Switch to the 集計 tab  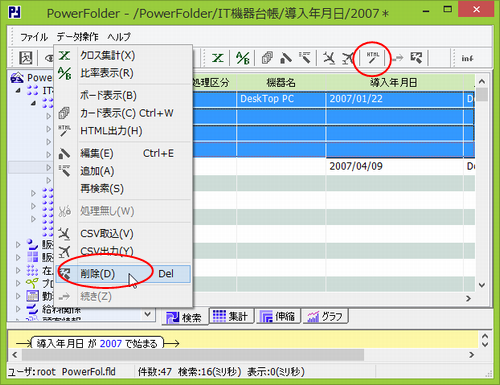pos(231,316)
